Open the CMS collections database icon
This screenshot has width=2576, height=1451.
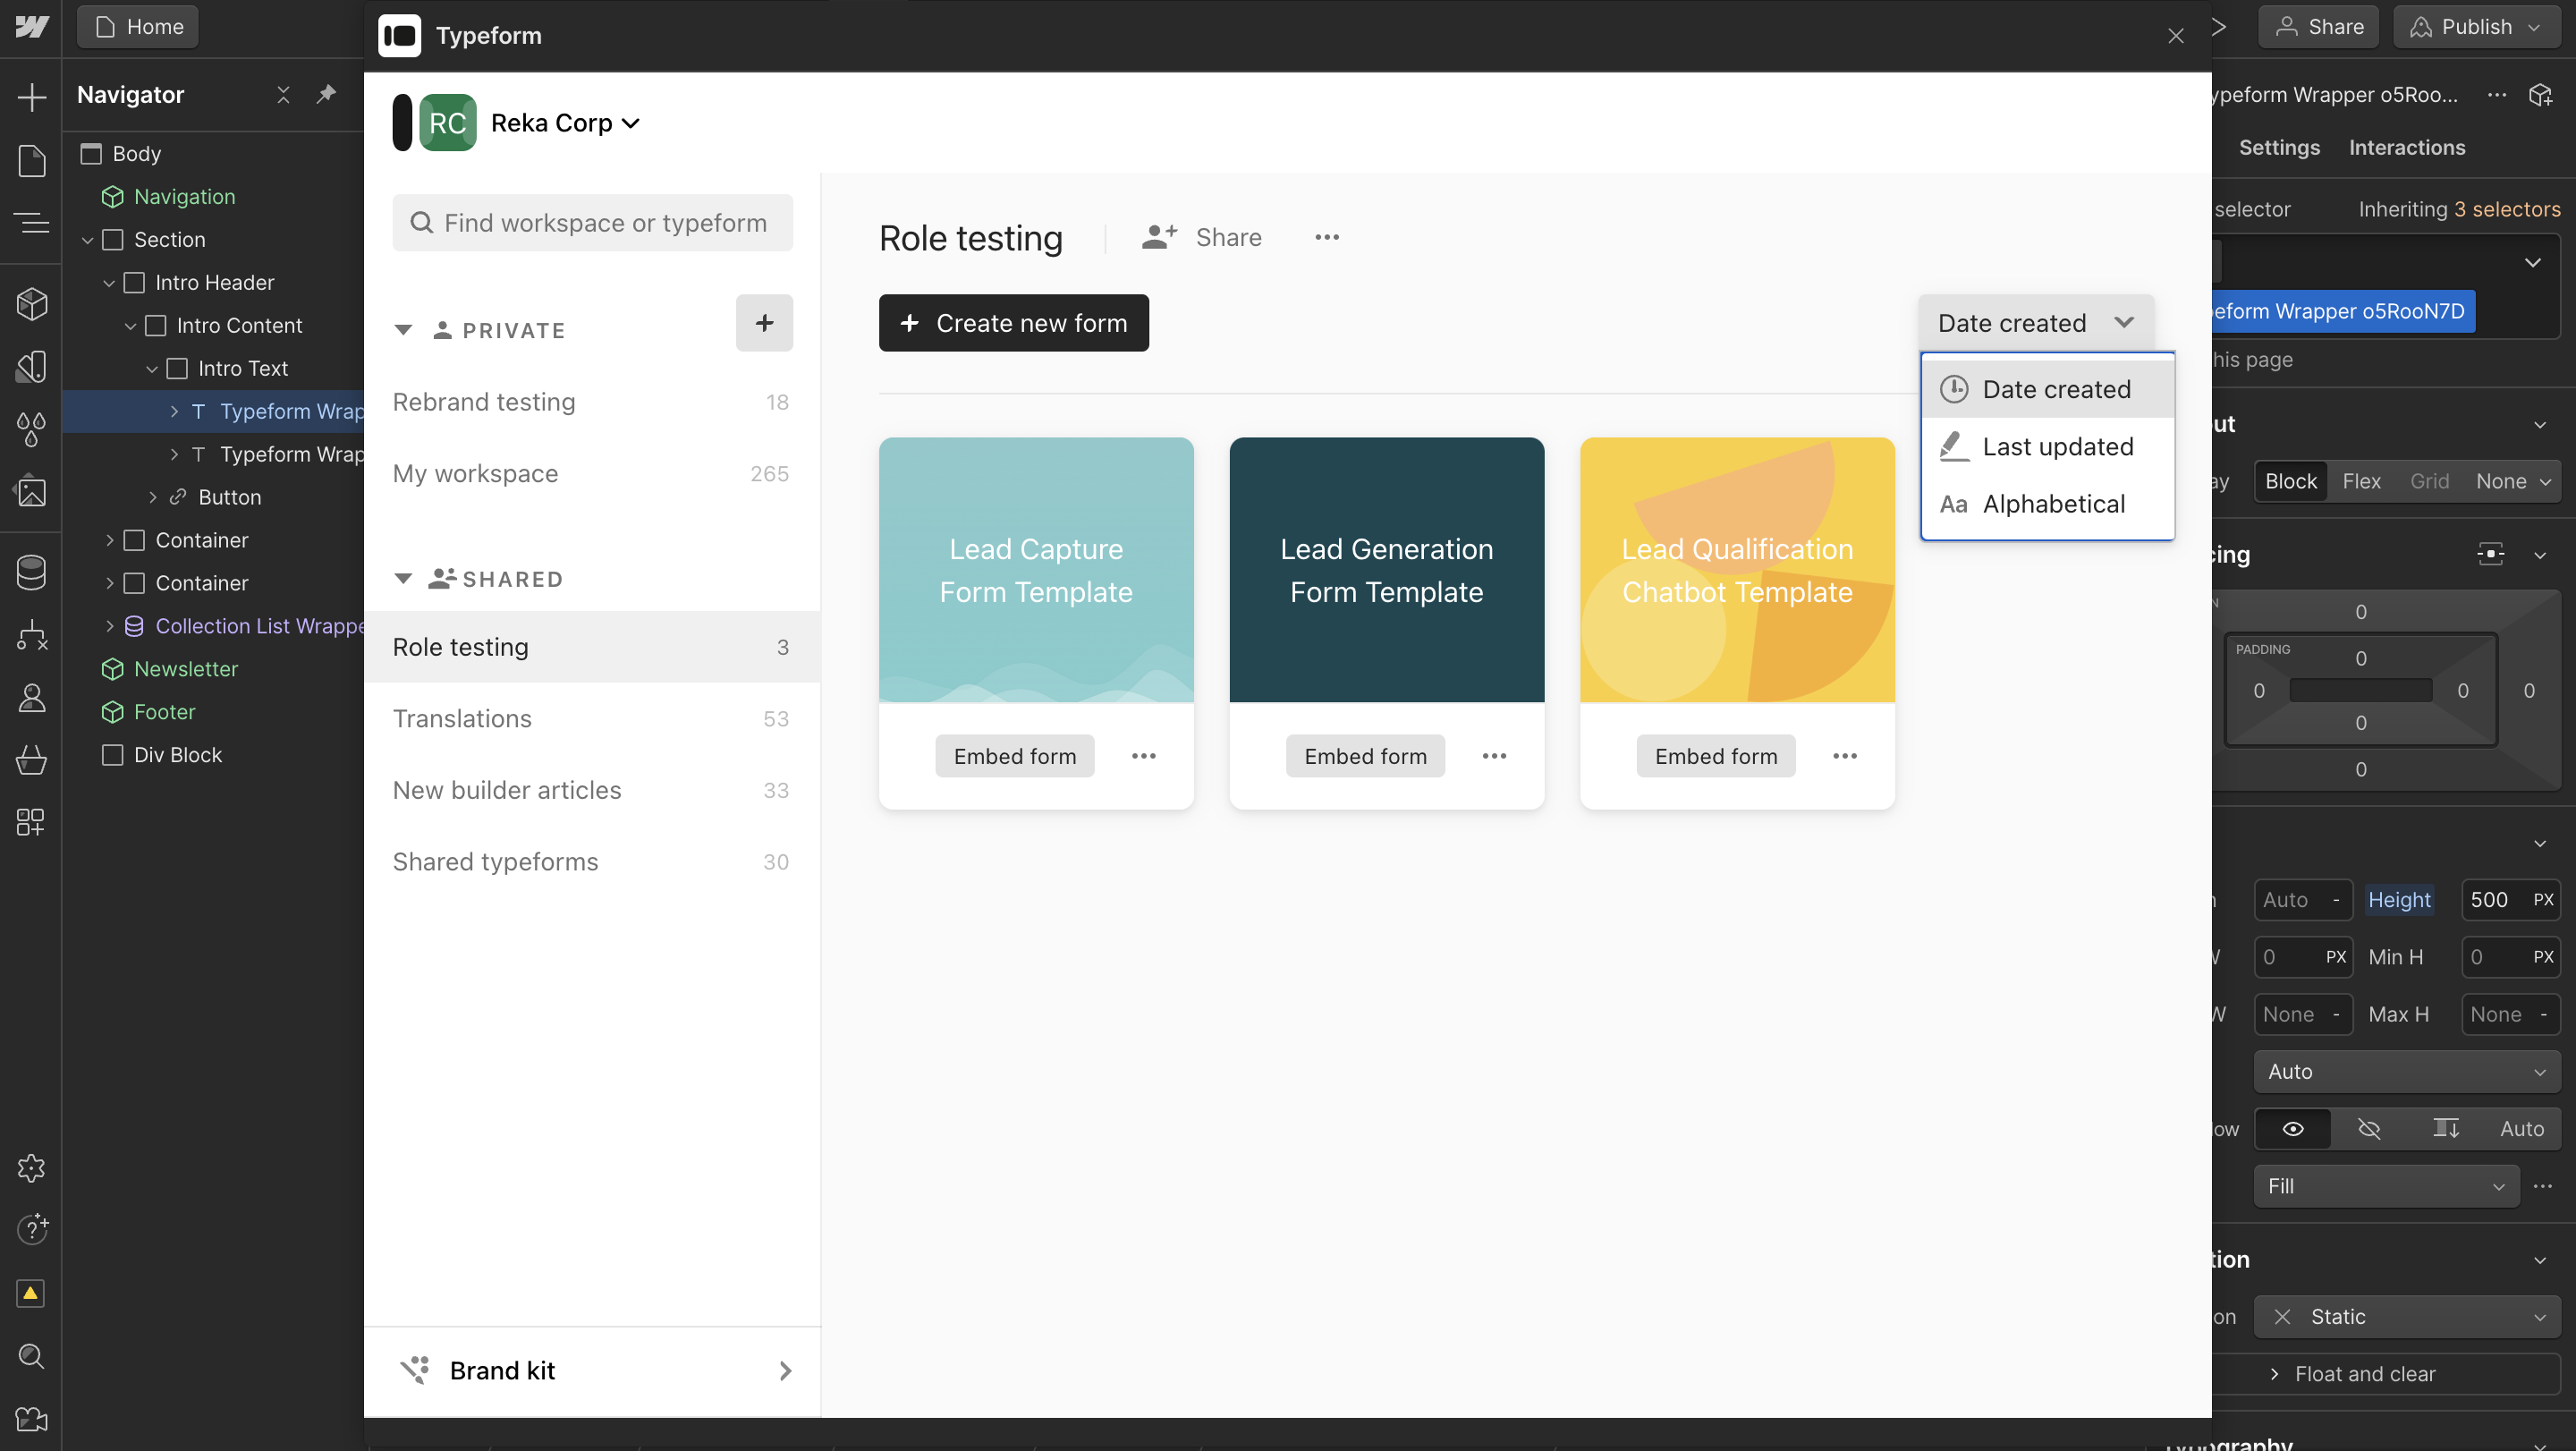31,573
